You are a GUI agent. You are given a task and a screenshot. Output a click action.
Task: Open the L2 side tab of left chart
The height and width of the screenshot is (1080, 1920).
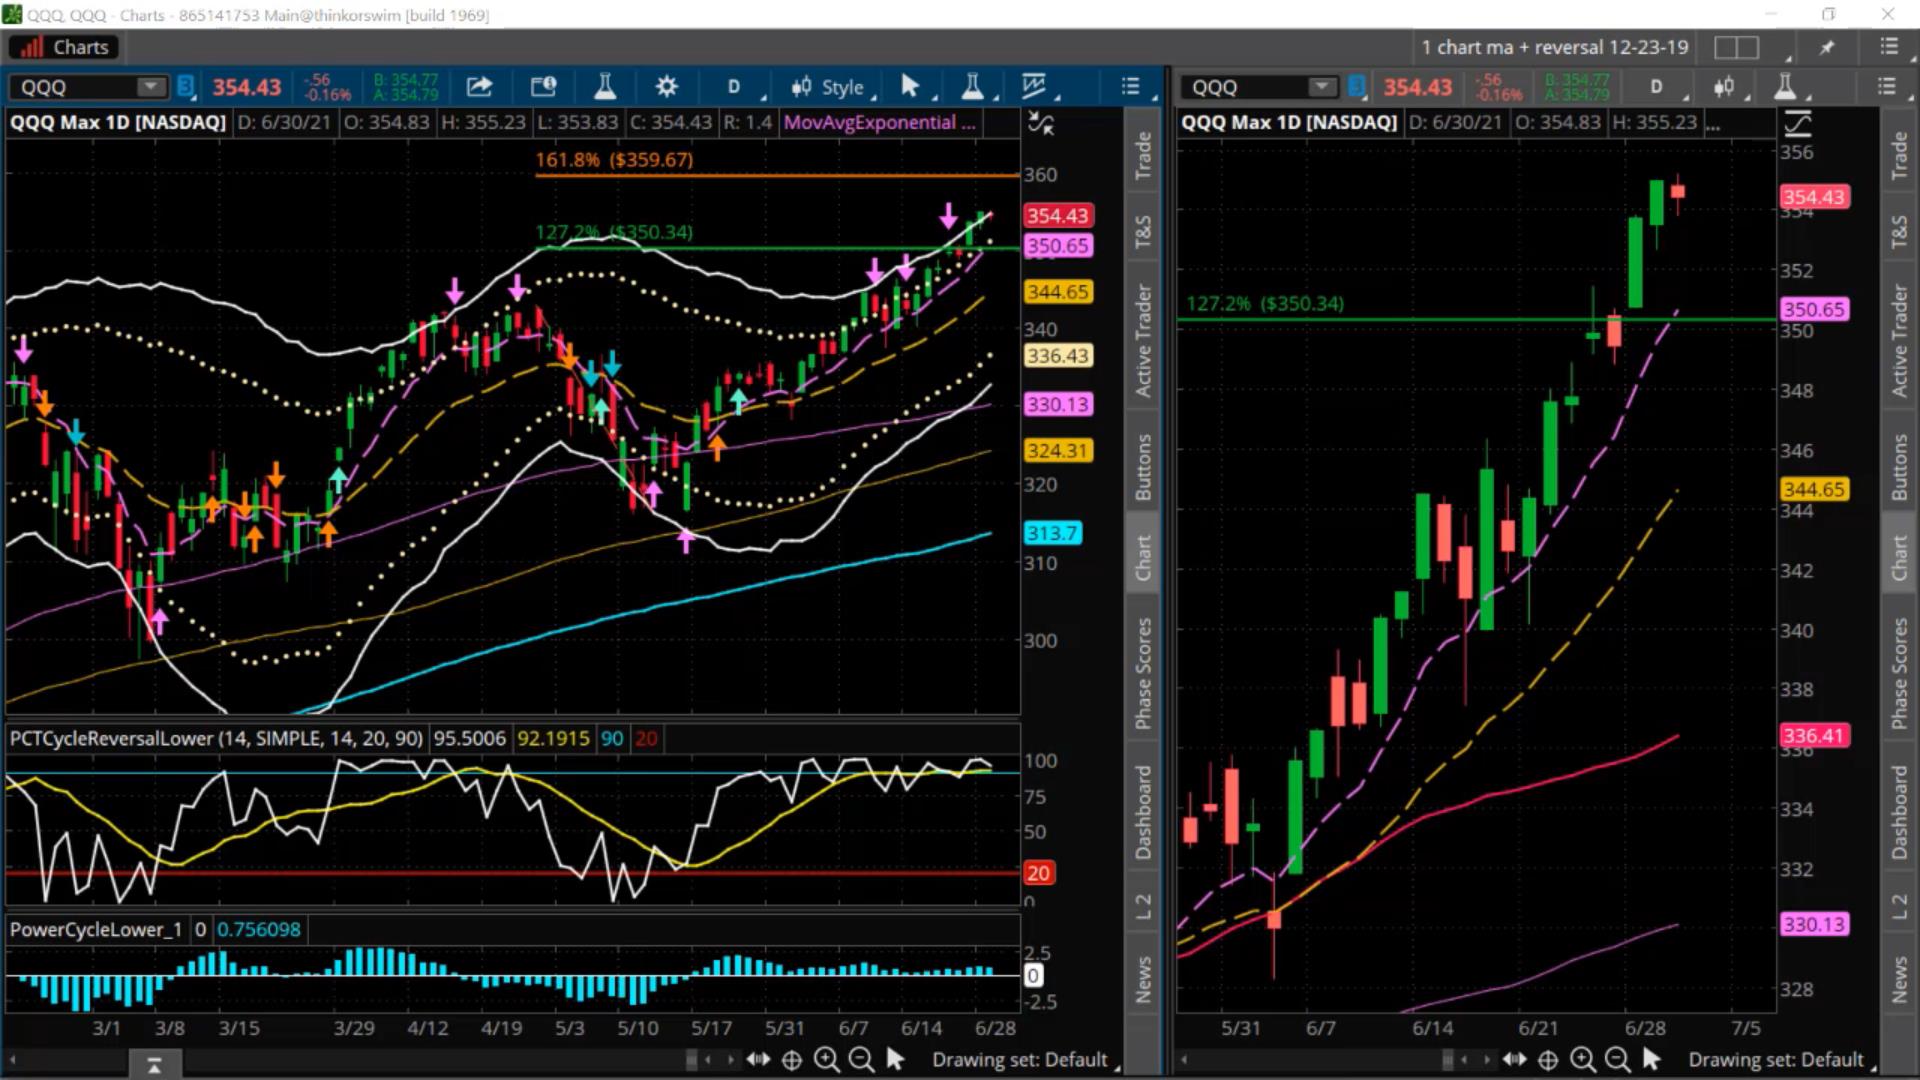(x=1143, y=906)
